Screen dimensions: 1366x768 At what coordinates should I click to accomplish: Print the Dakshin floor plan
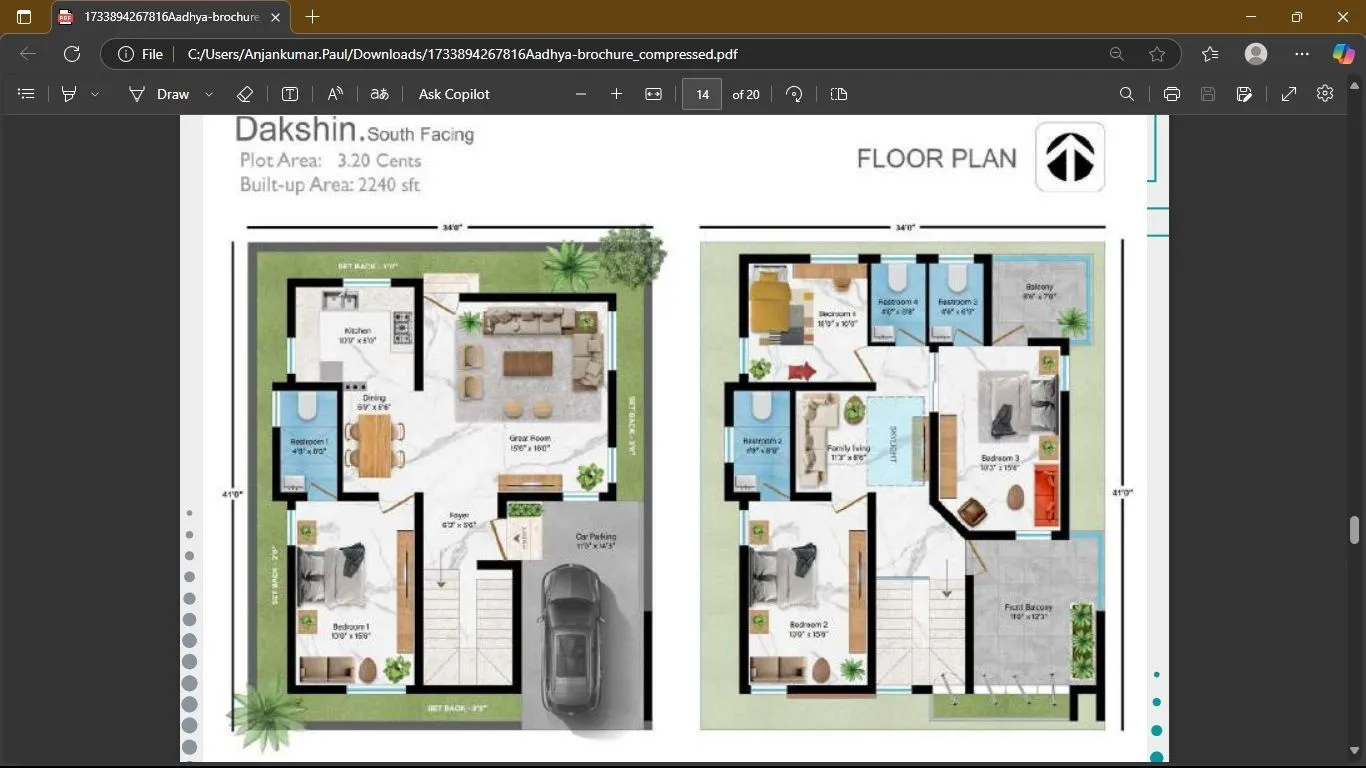click(x=1171, y=94)
